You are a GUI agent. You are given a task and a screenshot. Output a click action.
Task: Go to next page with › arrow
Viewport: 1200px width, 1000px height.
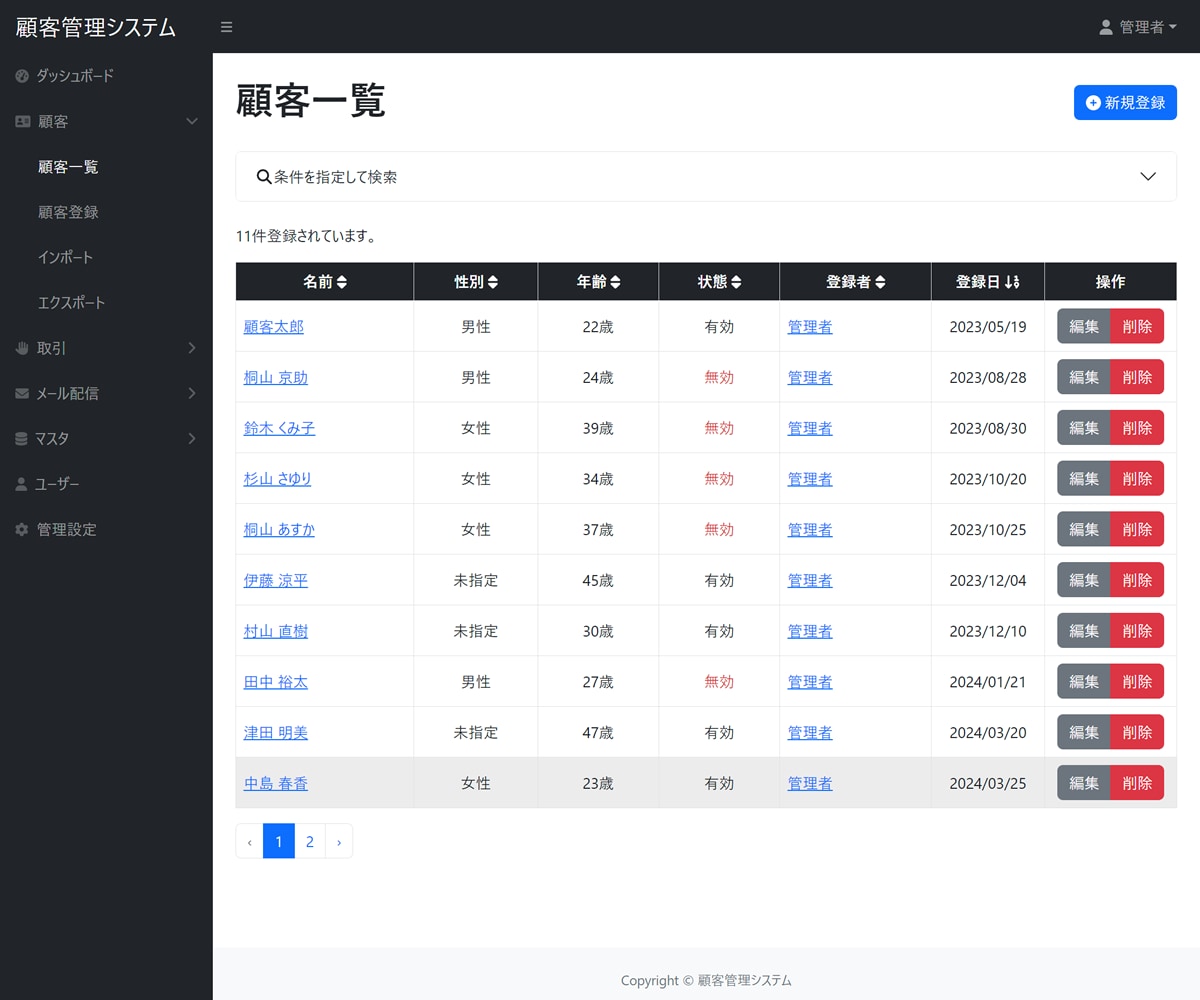339,841
